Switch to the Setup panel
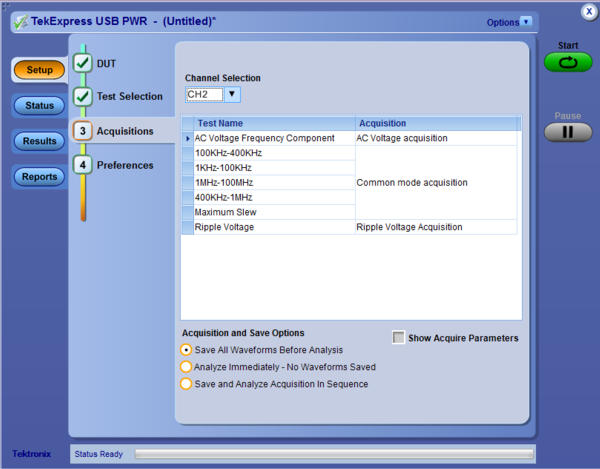 point(39,70)
